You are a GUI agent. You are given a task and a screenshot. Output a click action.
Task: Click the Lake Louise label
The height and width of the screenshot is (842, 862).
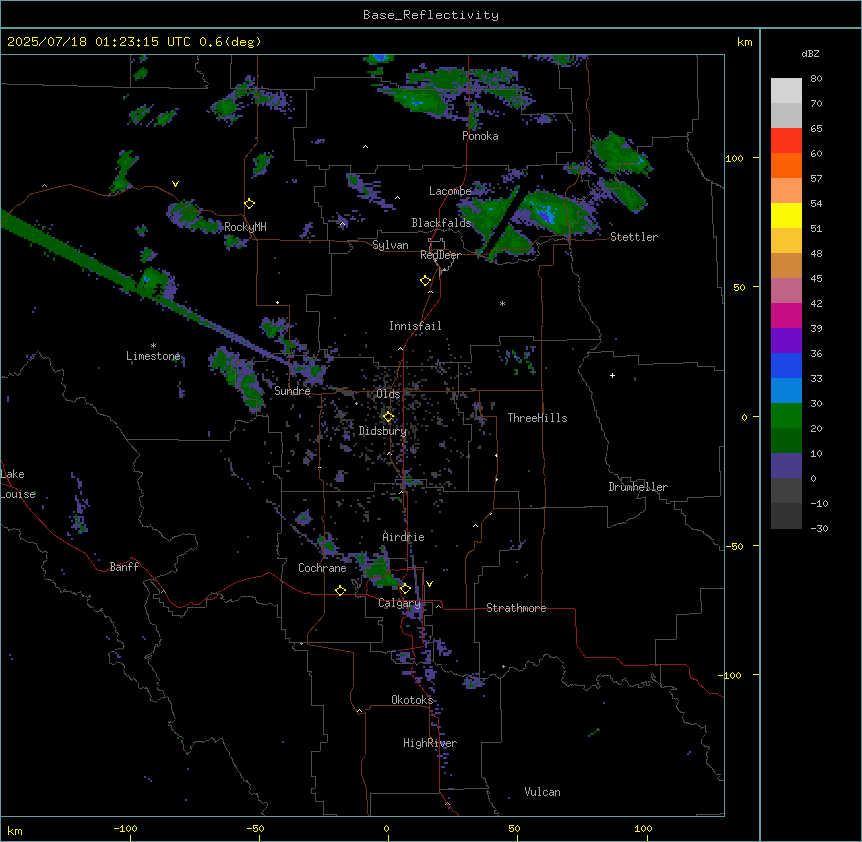16,484
